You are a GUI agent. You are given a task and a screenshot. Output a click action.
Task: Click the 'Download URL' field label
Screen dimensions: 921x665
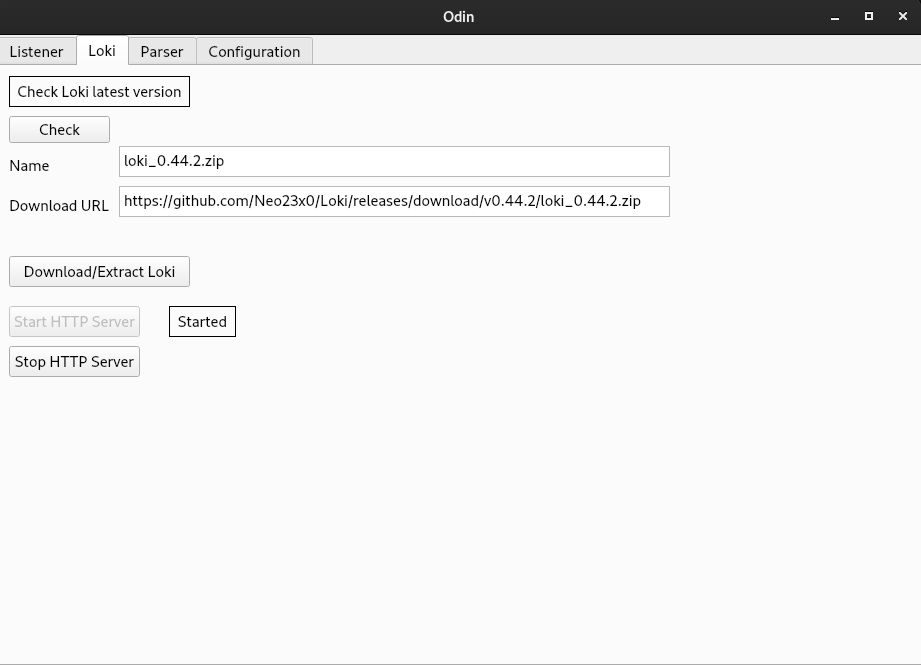click(59, 206)
